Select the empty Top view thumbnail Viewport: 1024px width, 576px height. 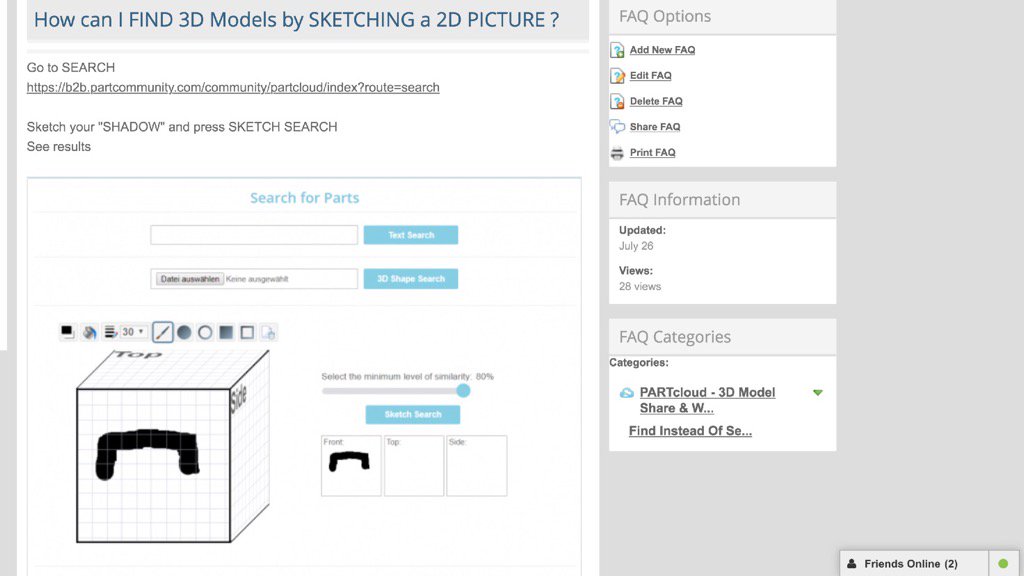[x=414, y=466]
